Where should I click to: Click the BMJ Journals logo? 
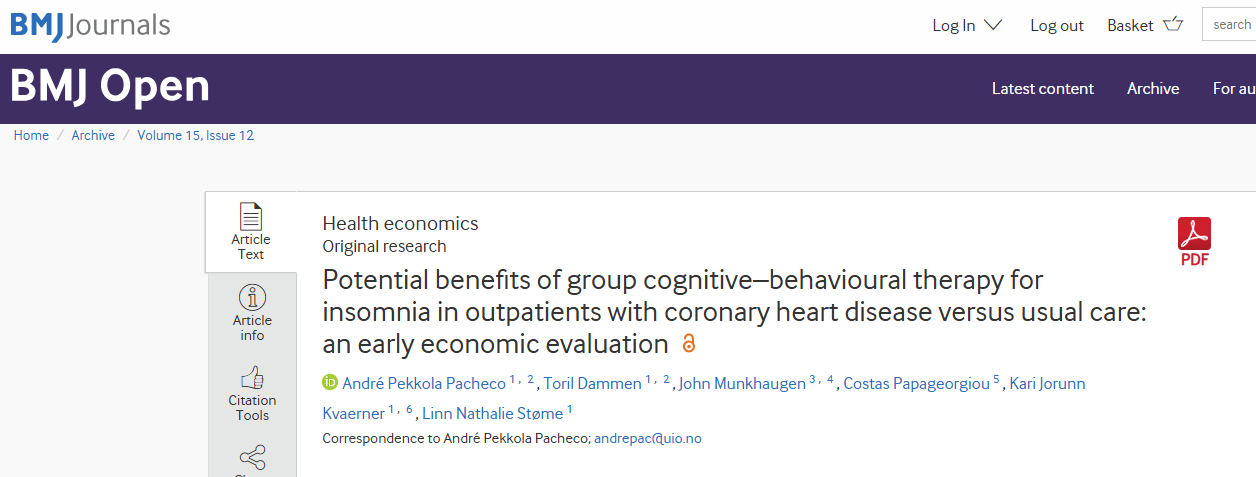[x=90, y=25]
